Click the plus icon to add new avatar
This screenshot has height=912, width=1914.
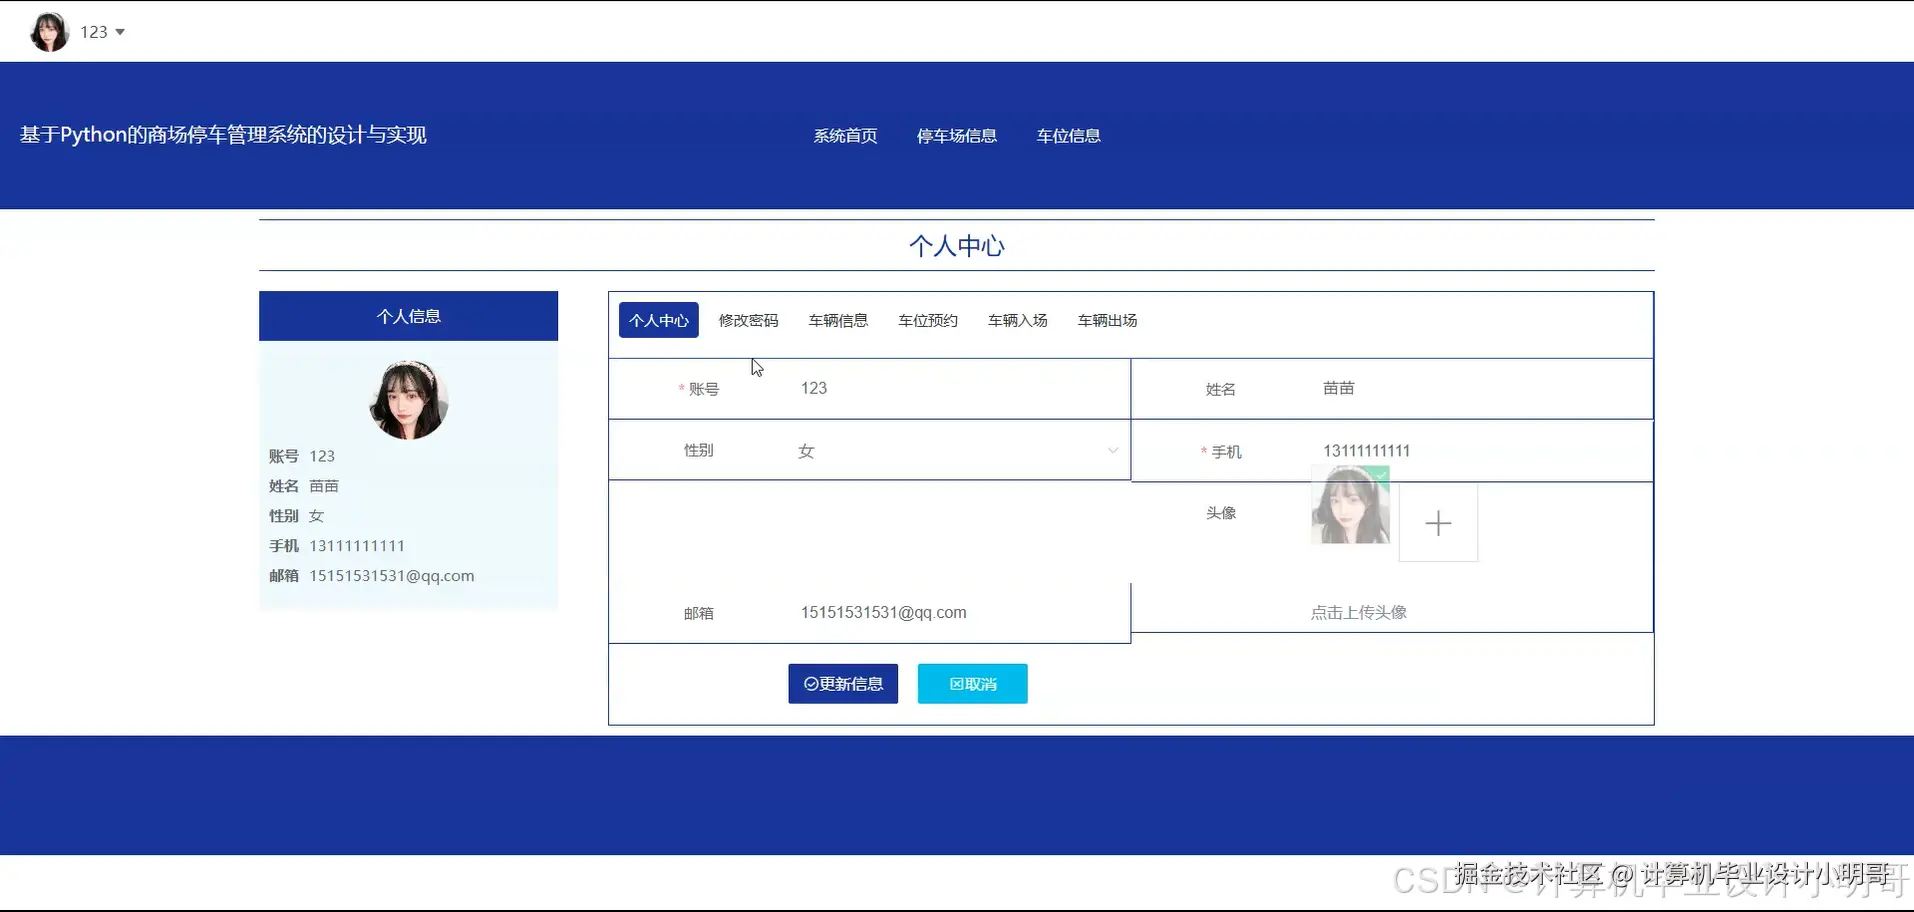tap(1438, 522)
